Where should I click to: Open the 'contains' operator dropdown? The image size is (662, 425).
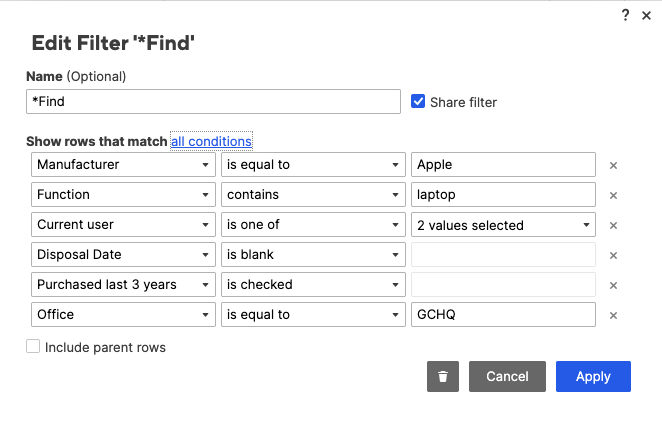(x=313, y=195)
